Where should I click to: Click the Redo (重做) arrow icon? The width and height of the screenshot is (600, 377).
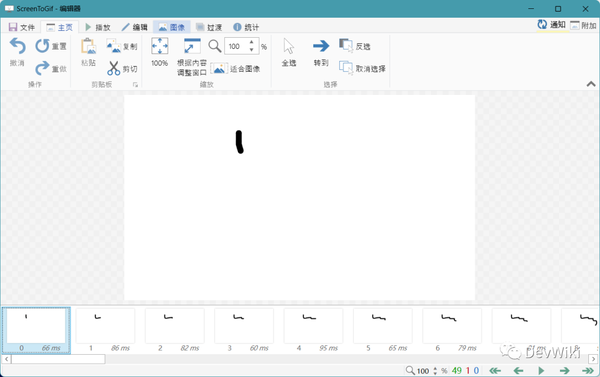pyautogui.click(x=42, y=69)
